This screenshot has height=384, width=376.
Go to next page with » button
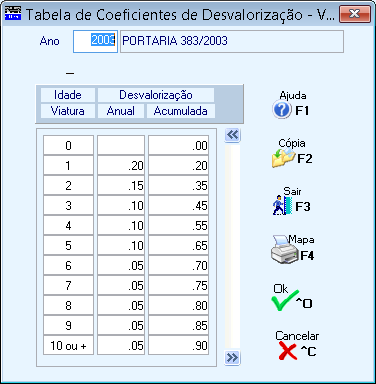click(232, 358)
